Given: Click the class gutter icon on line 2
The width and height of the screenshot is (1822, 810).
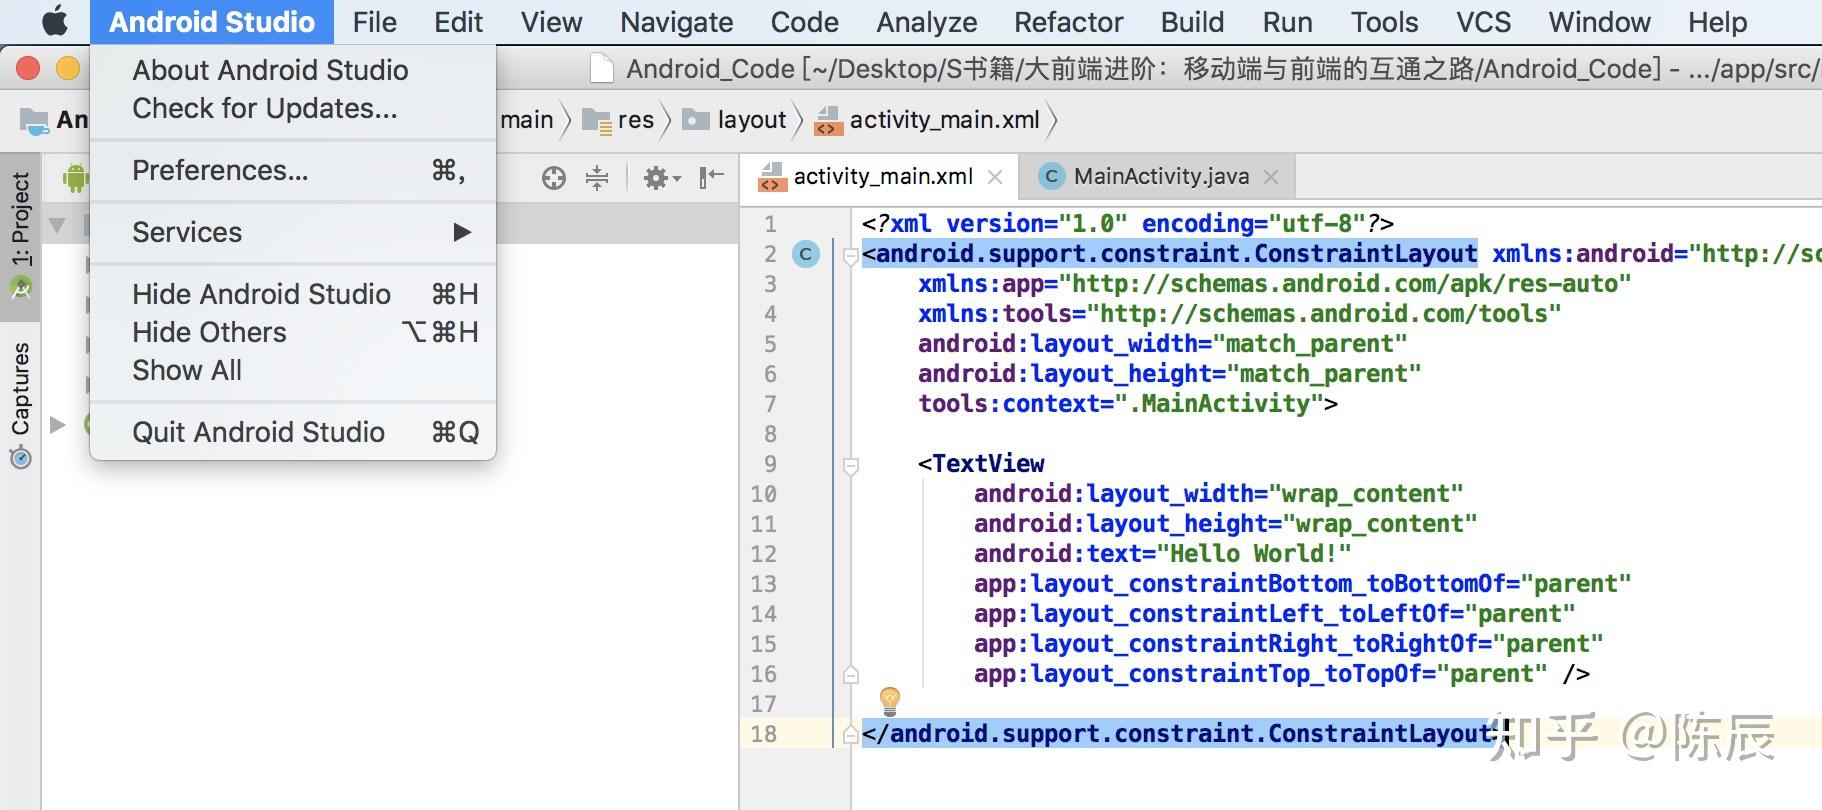Looking at the screenshot, I should coord(805,254).
